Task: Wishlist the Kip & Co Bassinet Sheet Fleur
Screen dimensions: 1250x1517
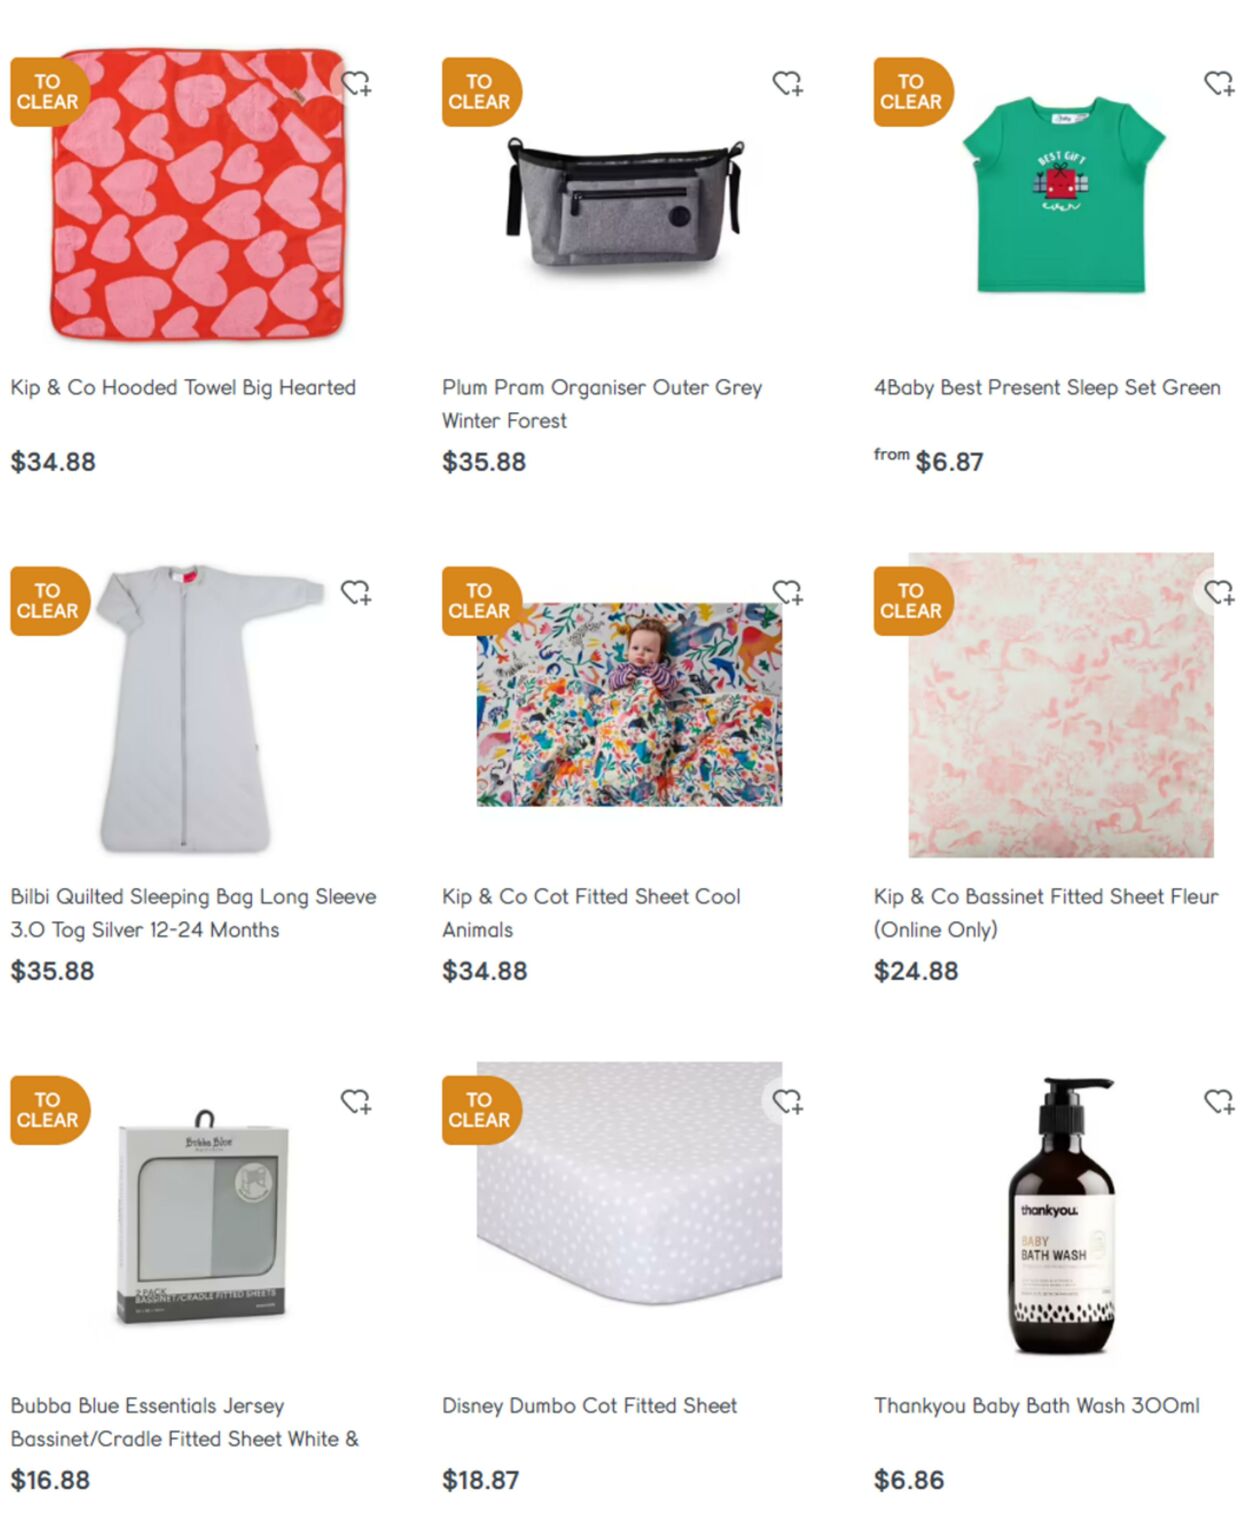Action: click(x=1219, y=593)
